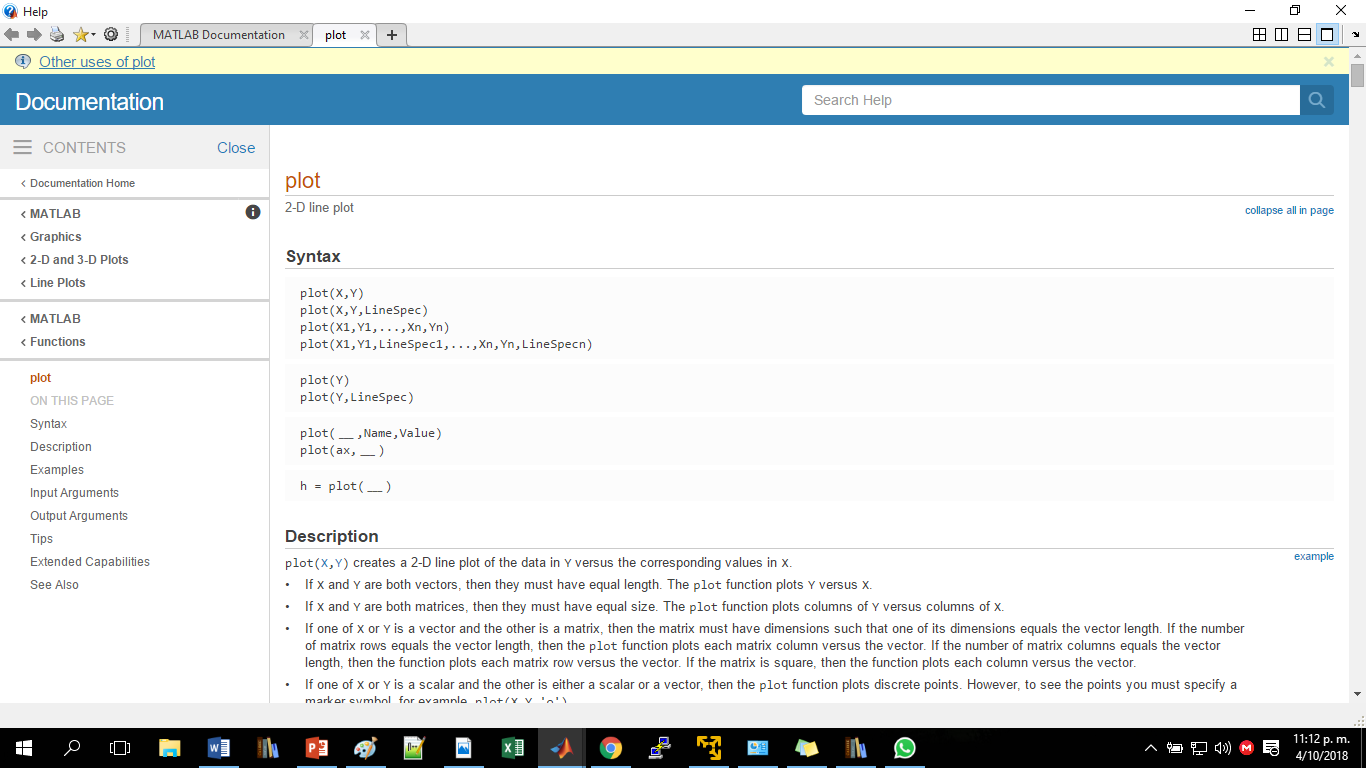Toggle the CONTENTS hamburger menu

pyautogui.click(x=23, y=148)
